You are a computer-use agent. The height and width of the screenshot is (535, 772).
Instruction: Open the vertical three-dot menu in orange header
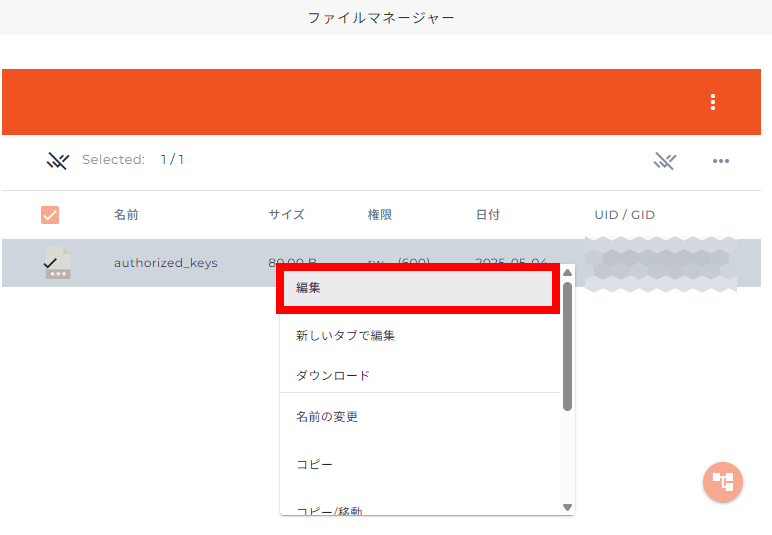pyautogui.click(x=712, y=102)
